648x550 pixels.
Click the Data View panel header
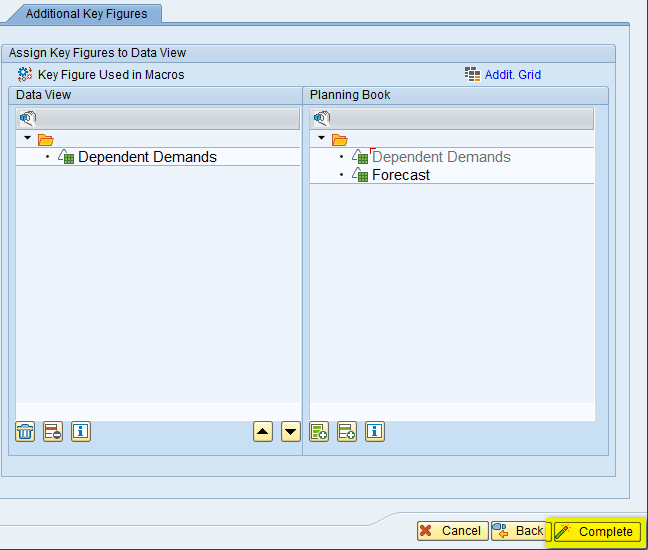coord(155,95)
